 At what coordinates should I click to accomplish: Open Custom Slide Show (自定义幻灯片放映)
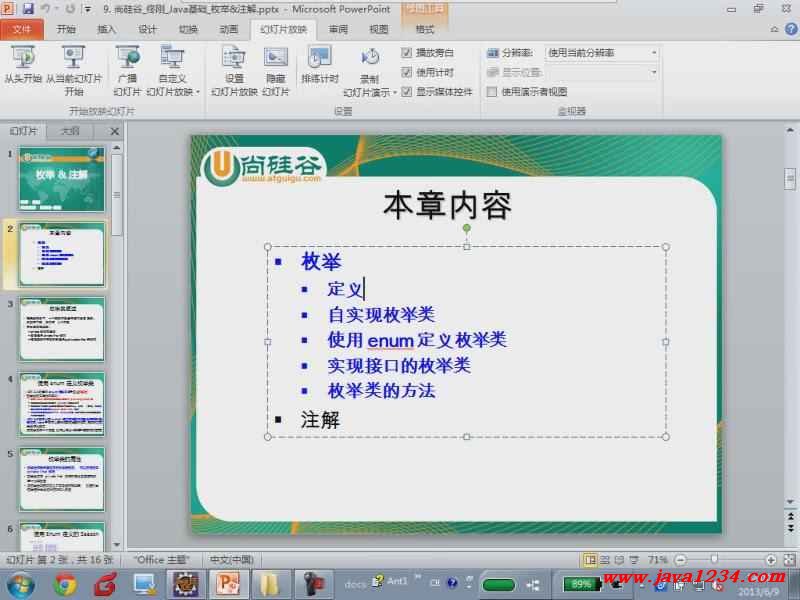pos(172,70)
